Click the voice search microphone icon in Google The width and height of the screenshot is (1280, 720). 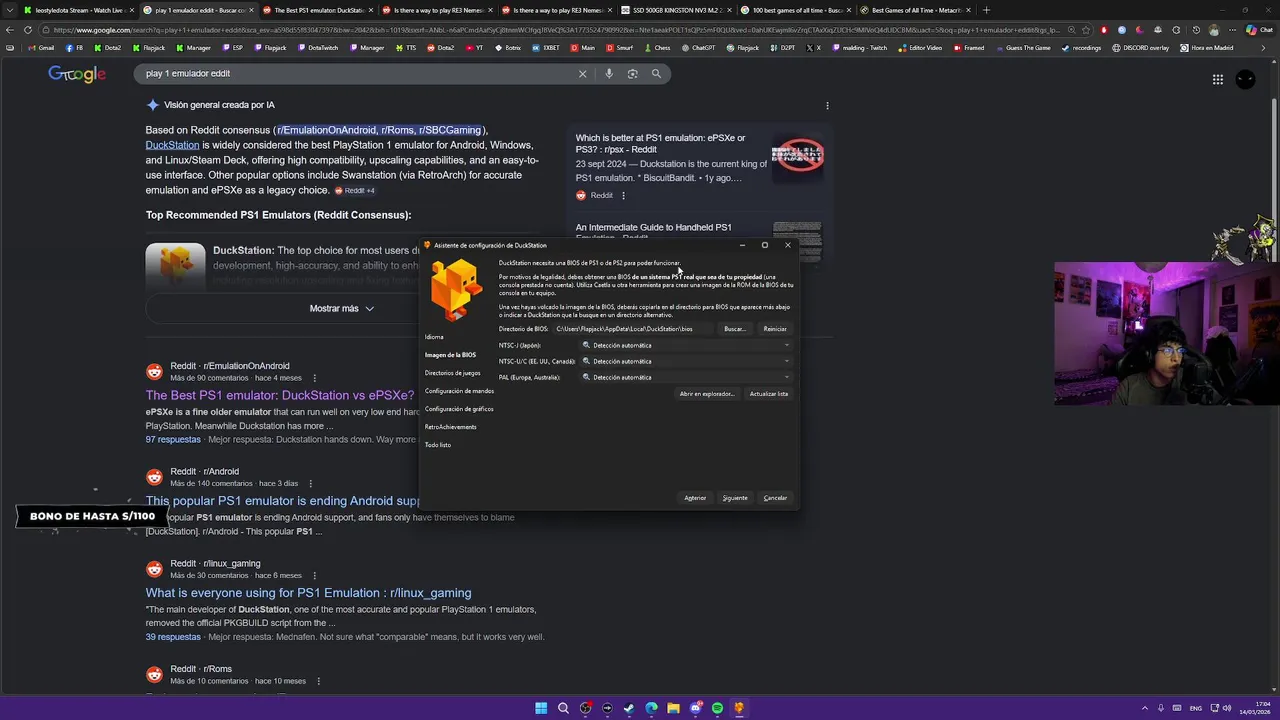(609, 73)
